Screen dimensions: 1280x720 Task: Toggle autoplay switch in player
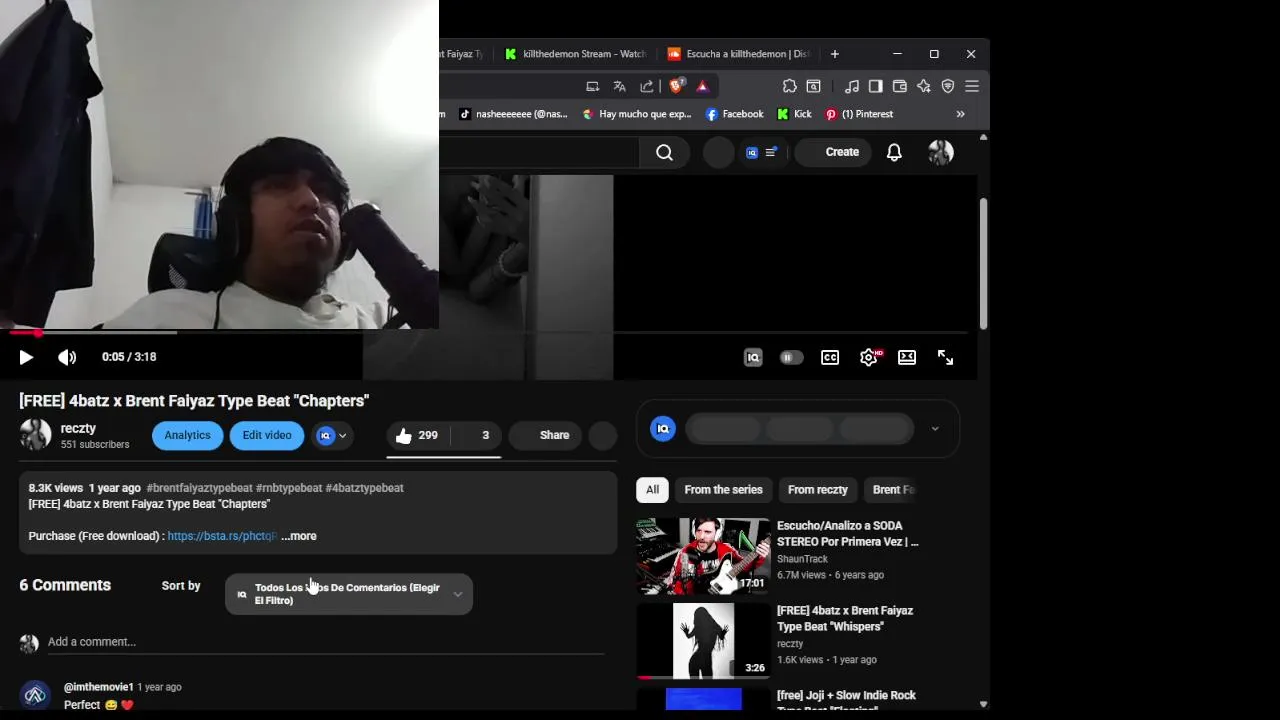pyautogui.click(x=791, y=357)
